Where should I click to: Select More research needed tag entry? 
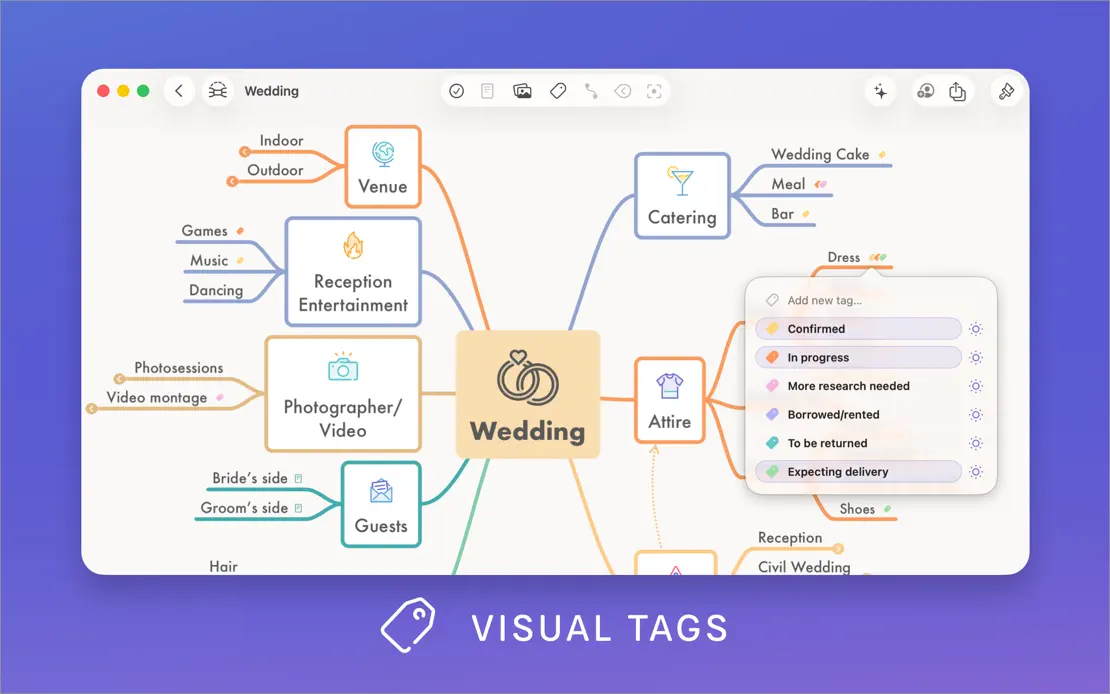858,386
